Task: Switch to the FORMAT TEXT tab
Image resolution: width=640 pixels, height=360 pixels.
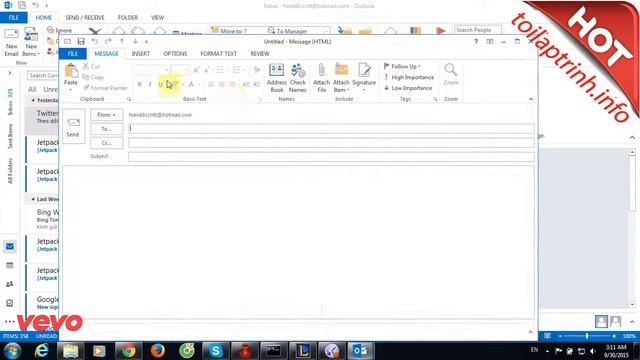Action: 218,54
